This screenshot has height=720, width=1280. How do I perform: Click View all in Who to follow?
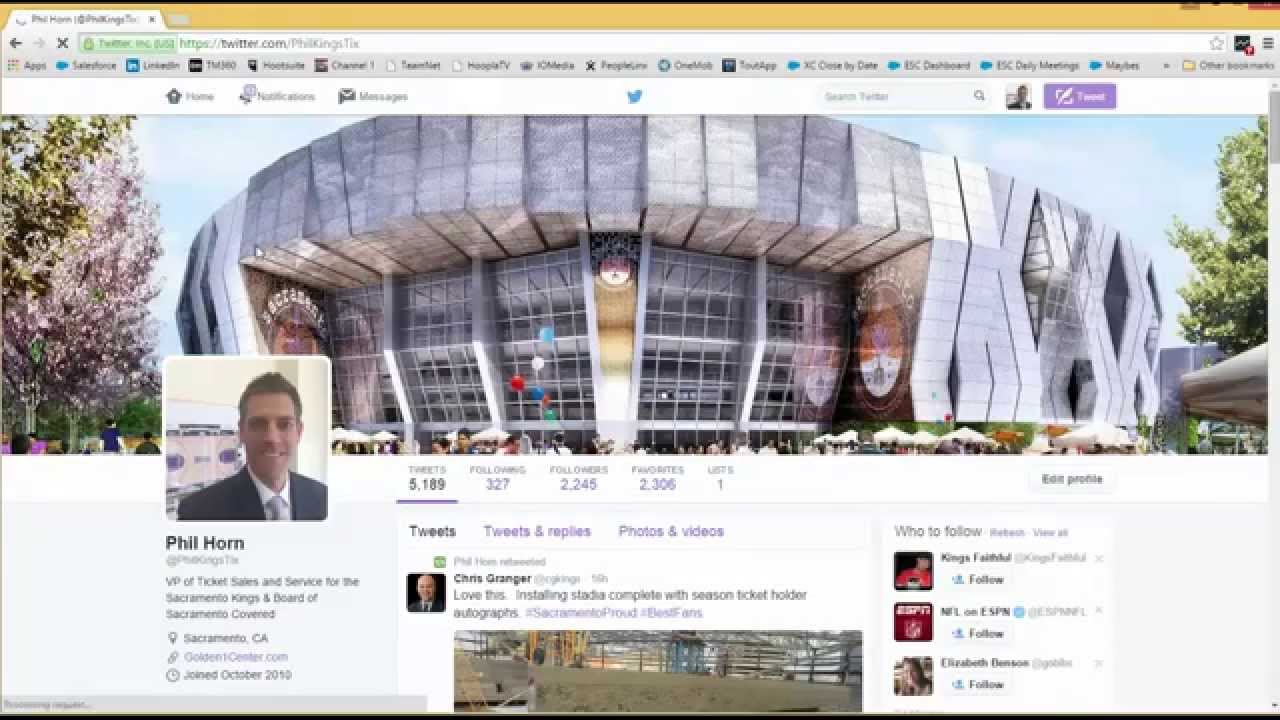pos(1050,533)
